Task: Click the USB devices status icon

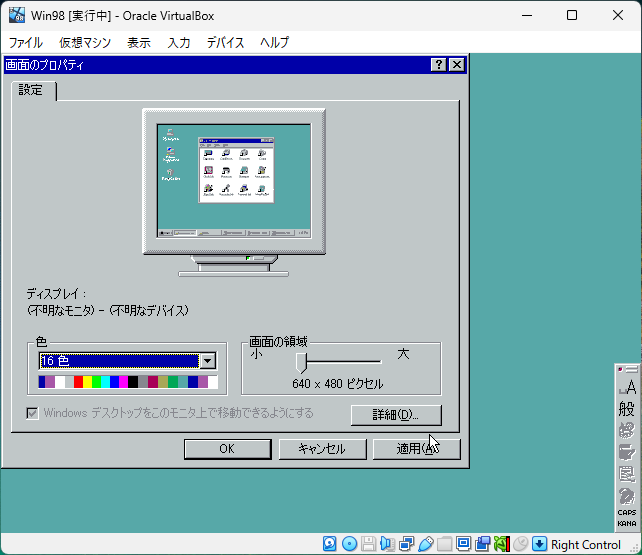Action: [x=425, y=544]
